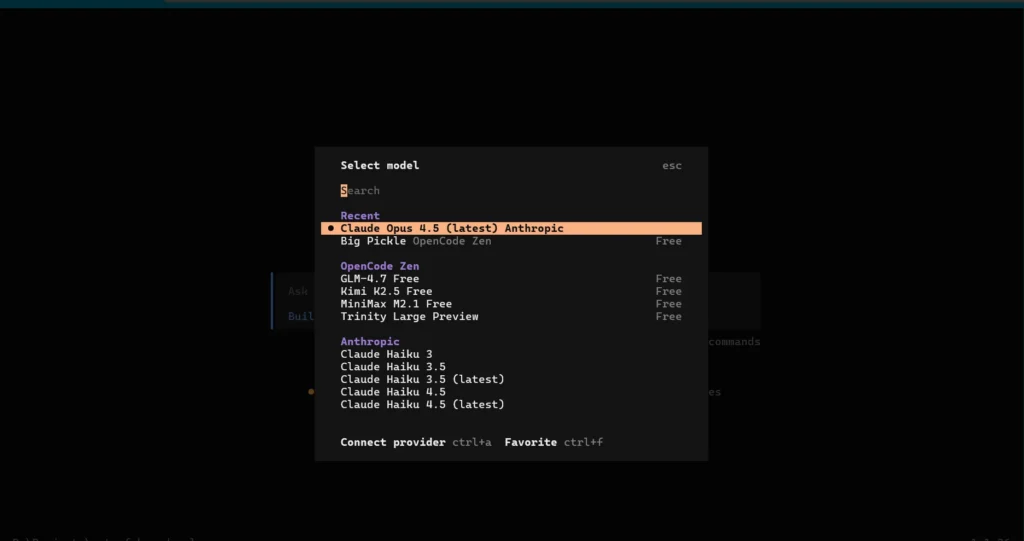Select the Trinity Large Preview model
The height and width of the screenshot is (541, 1024).
[x=409, y=317]
